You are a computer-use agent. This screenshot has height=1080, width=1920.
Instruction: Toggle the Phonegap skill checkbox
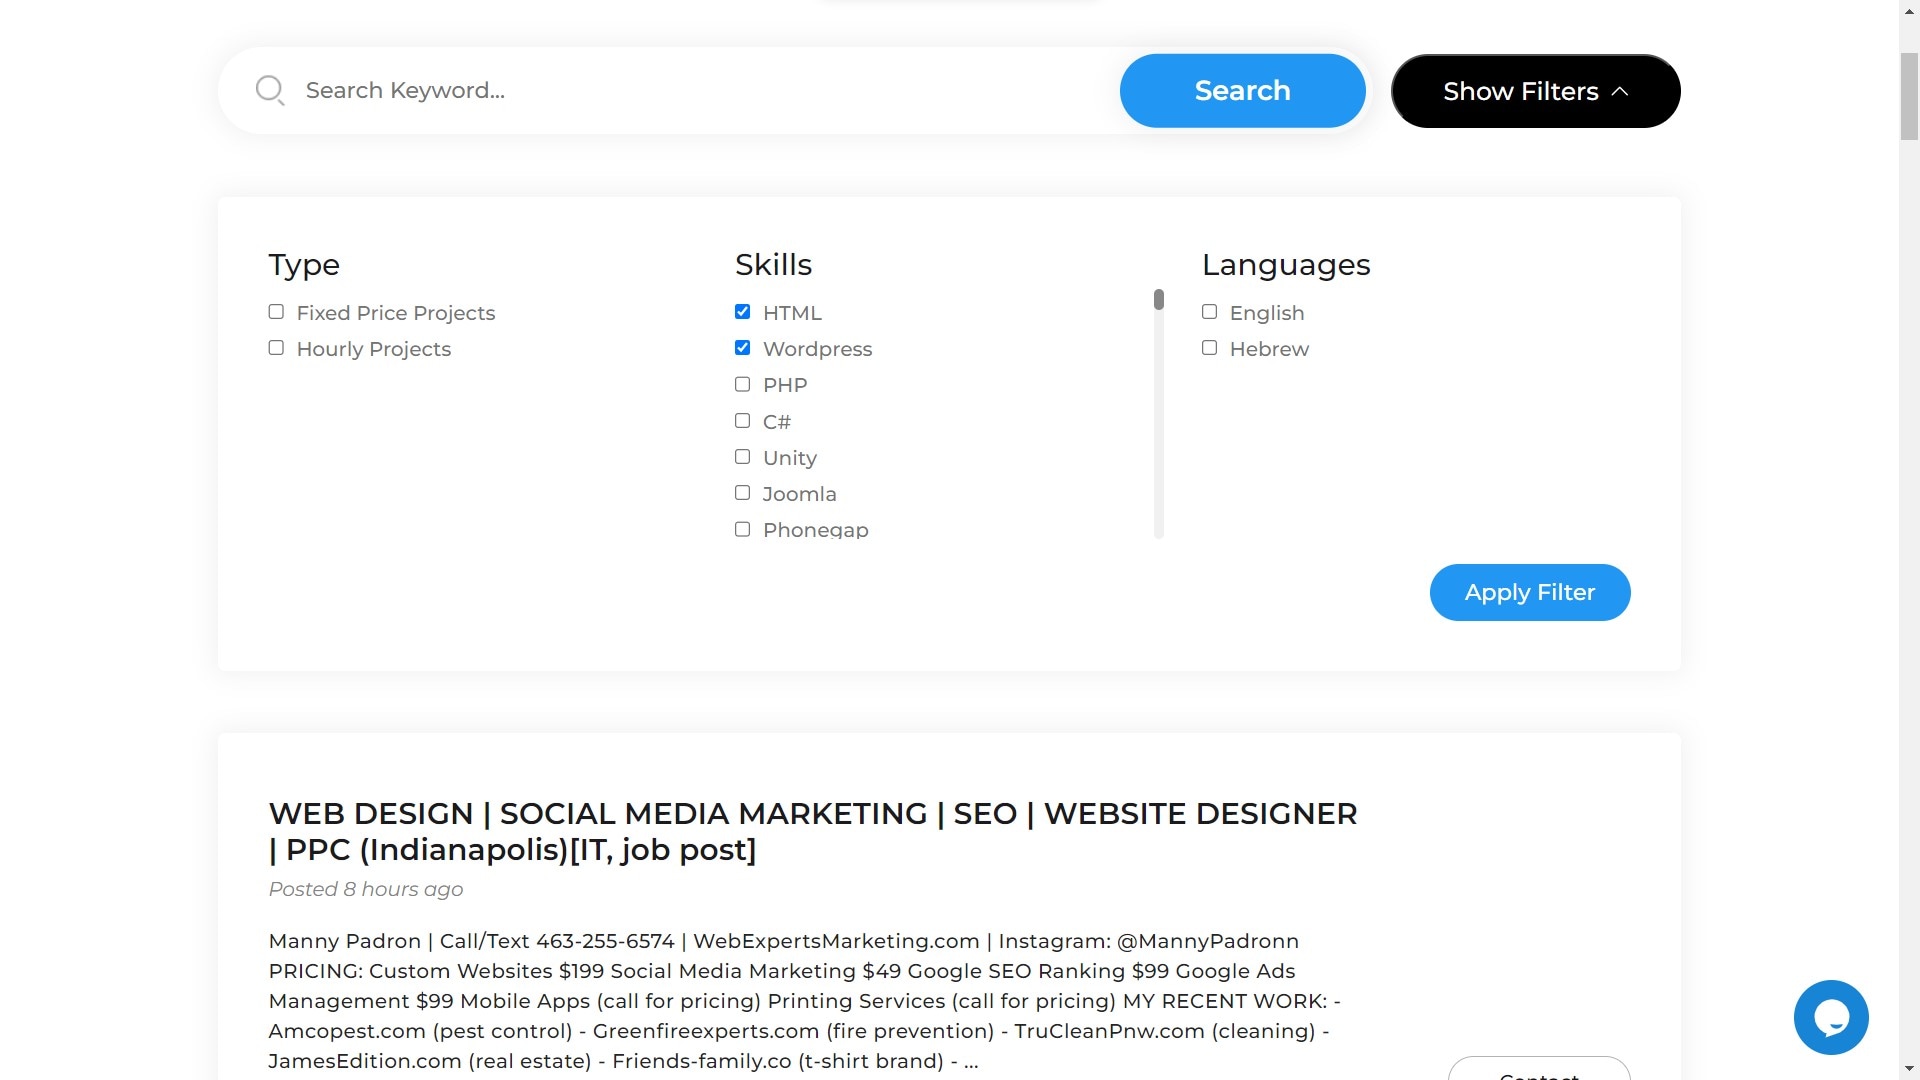coord(742,529)
